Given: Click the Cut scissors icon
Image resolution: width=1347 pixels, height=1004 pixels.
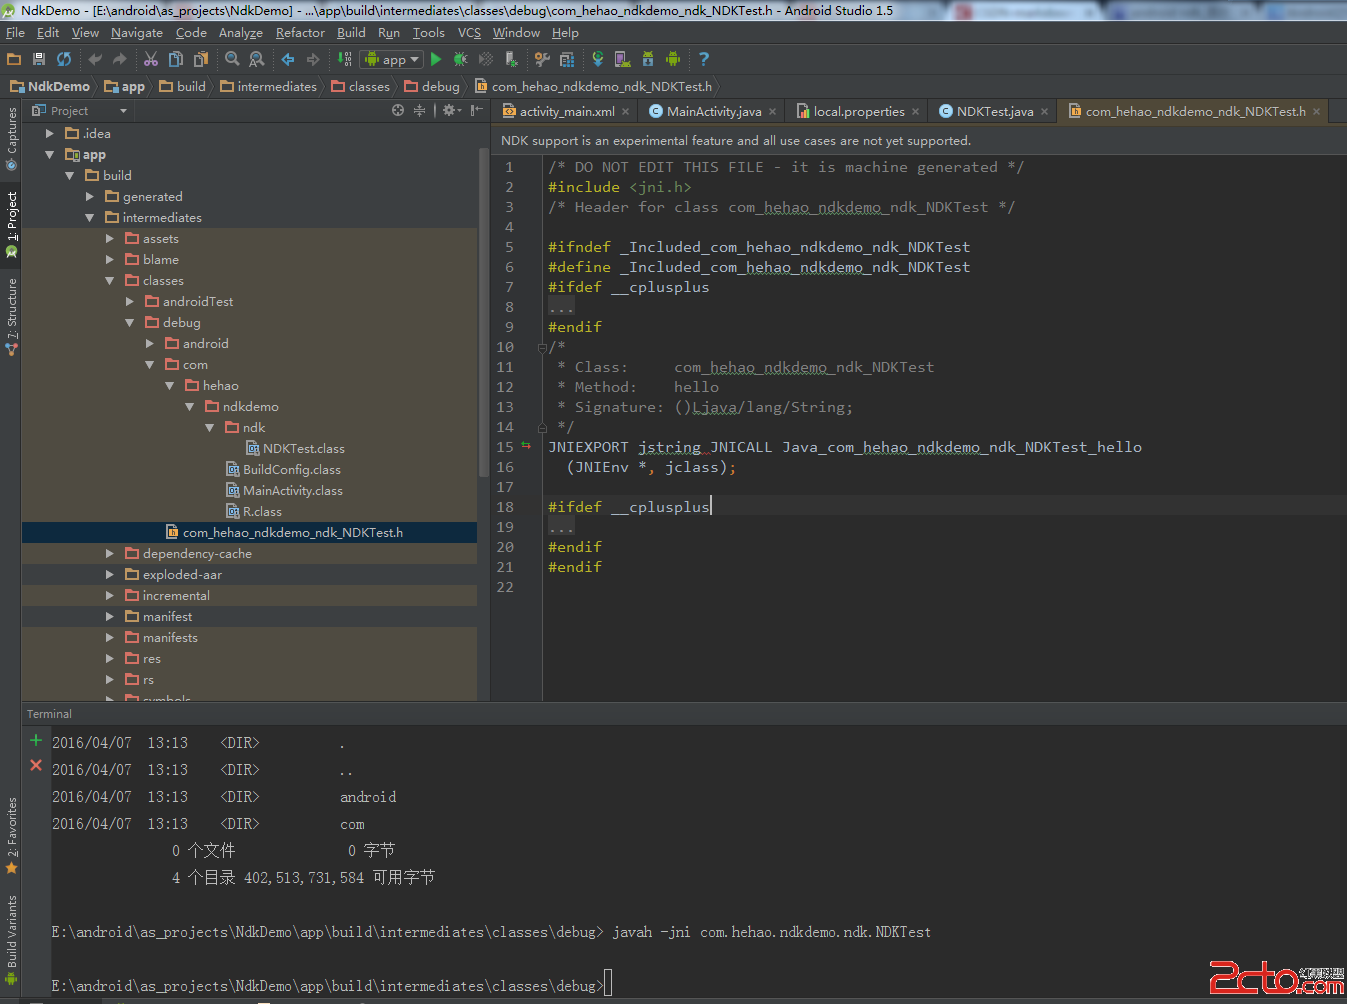Looking at the screenshot, I should (151, 60).
